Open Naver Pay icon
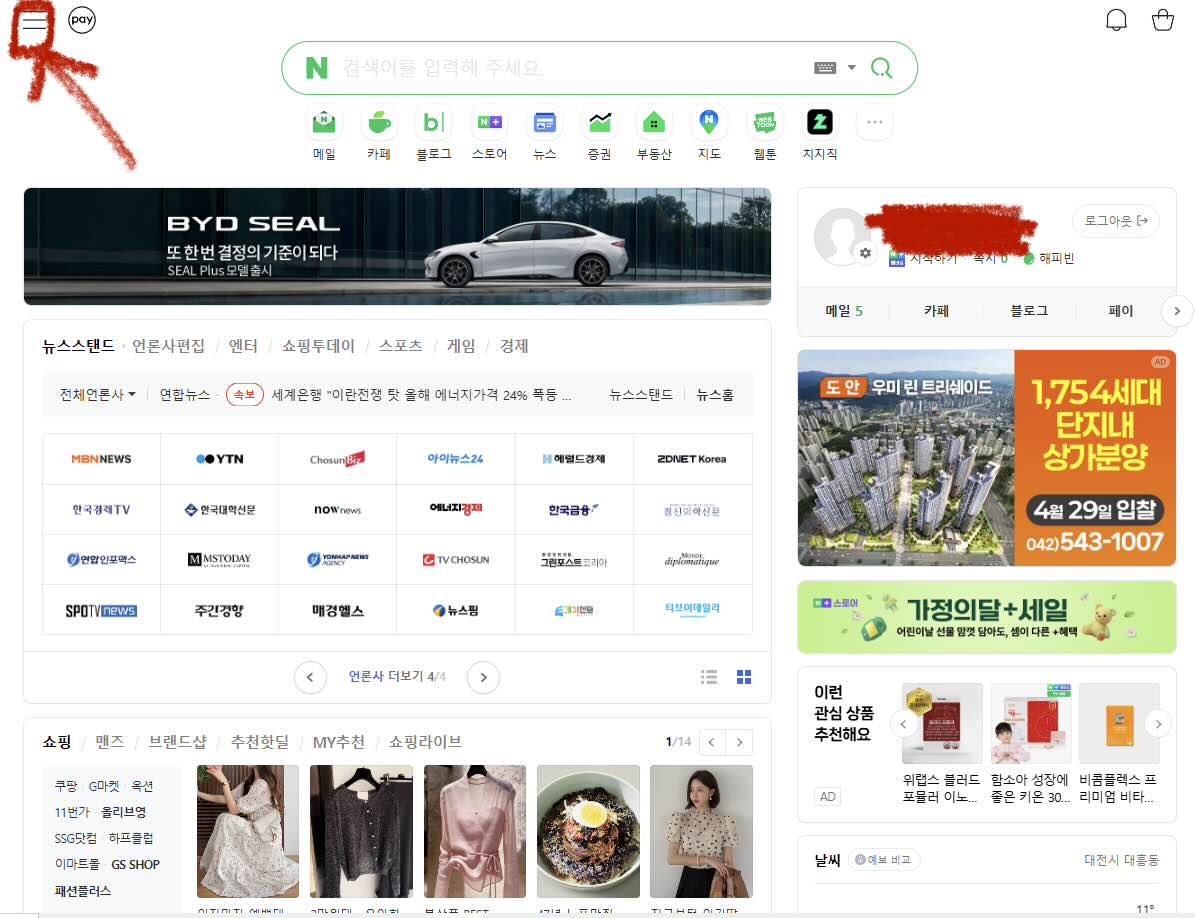Viewport: 1195px width, 918px height. tap(82, 20)
